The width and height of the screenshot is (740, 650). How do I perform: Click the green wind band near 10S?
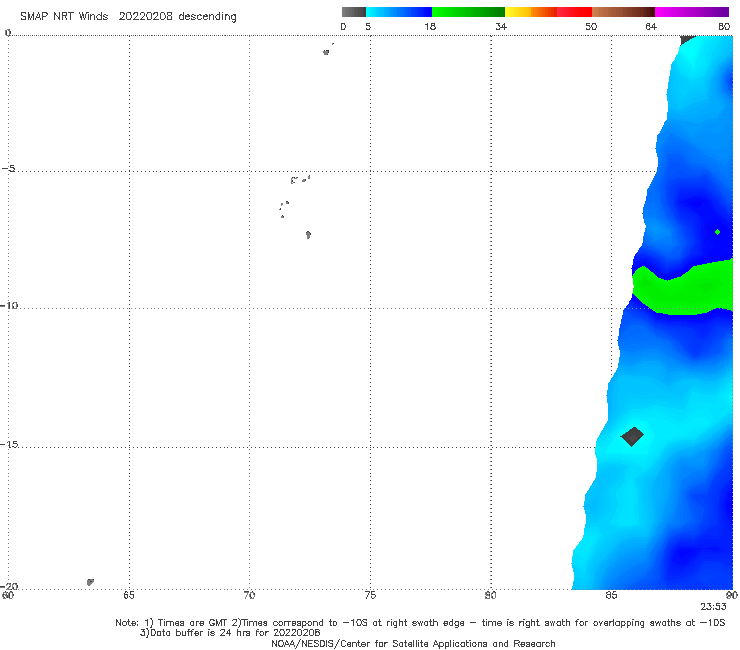[x=684, y=289]
